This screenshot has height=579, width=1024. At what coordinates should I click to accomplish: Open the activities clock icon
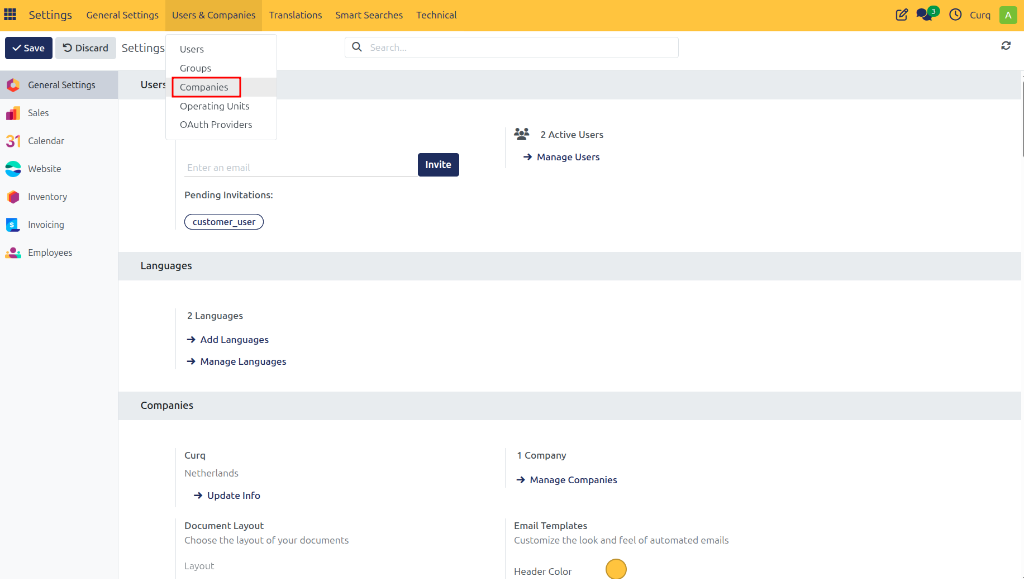click(x=955, y=14)
